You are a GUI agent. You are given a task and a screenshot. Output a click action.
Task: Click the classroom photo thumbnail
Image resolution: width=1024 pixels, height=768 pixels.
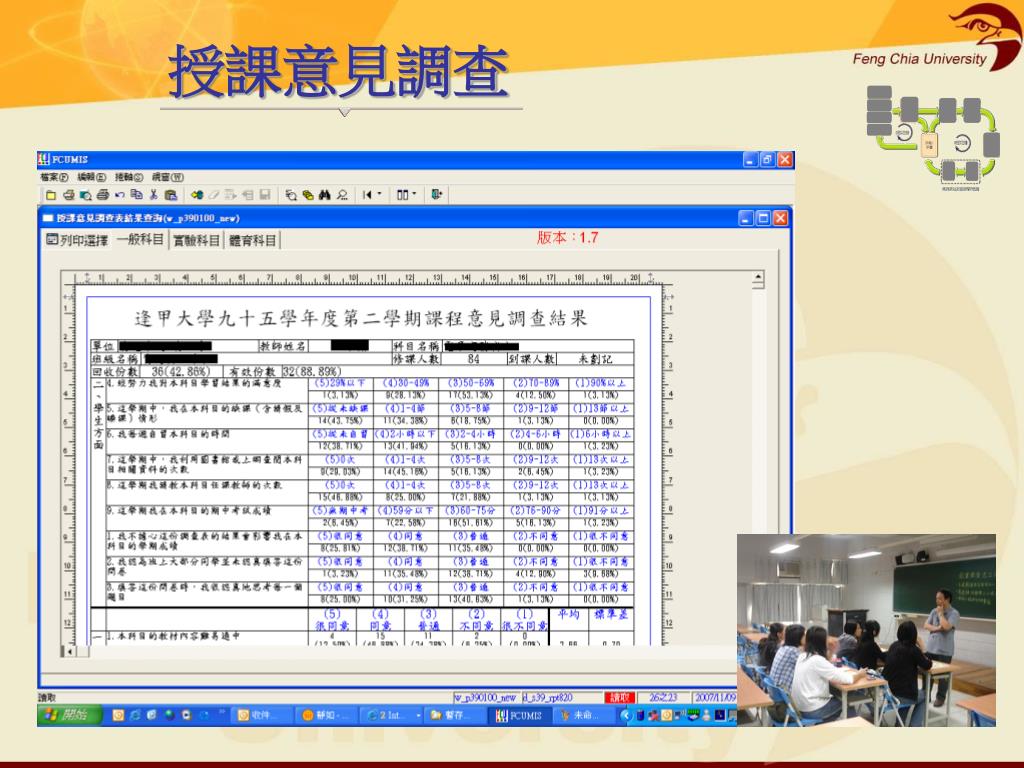[867, 630]
